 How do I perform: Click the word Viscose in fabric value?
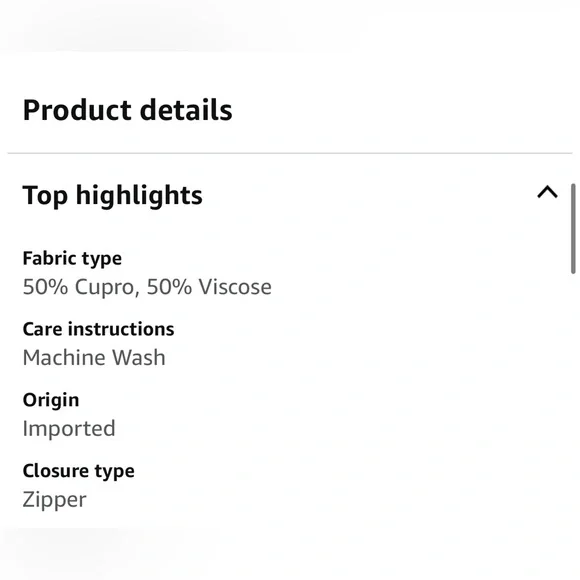[x=235, y=287]
